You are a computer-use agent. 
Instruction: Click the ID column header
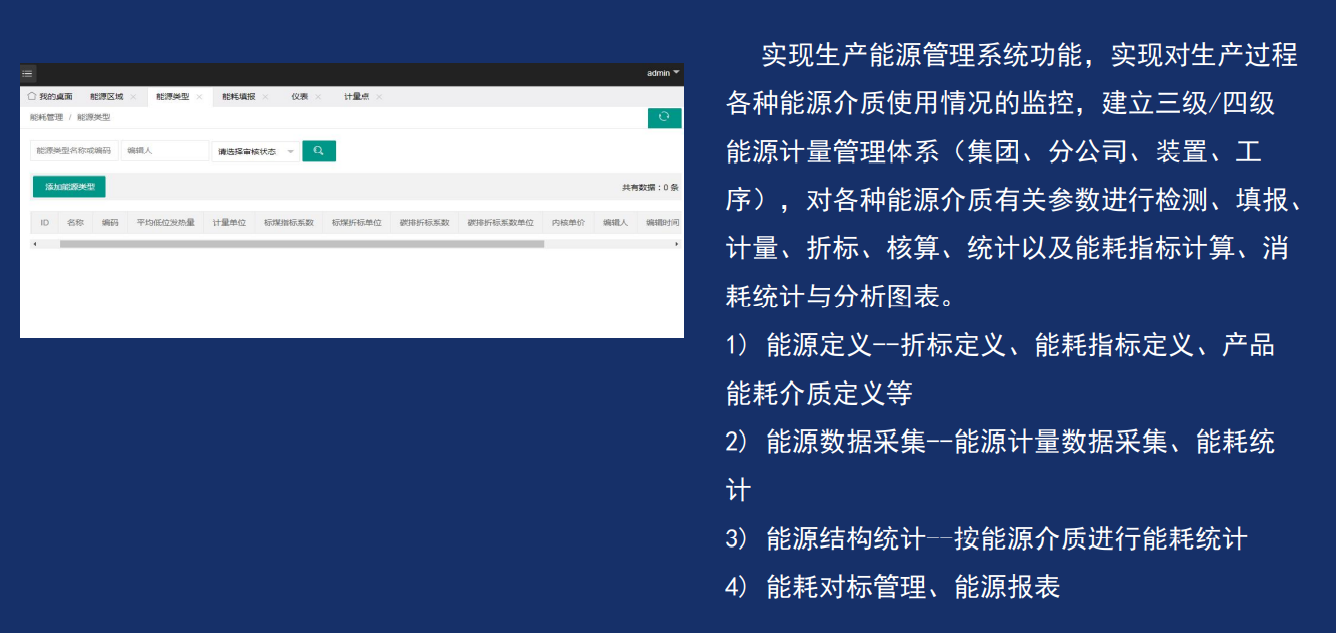pyautogui.click(x=44, y=223)
